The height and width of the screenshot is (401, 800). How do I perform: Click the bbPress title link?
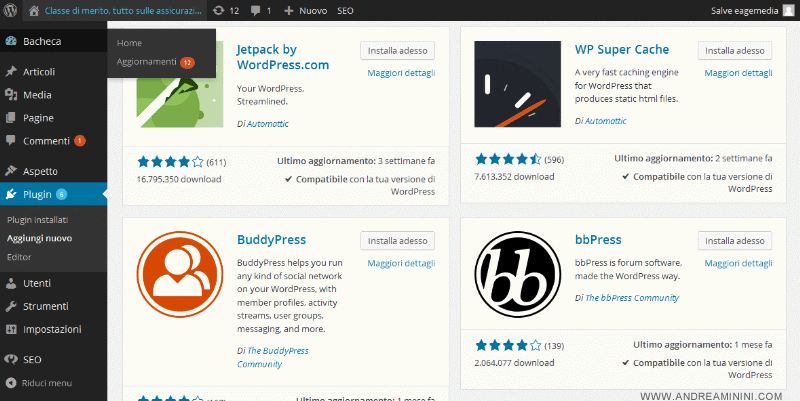tap(598, 240)
